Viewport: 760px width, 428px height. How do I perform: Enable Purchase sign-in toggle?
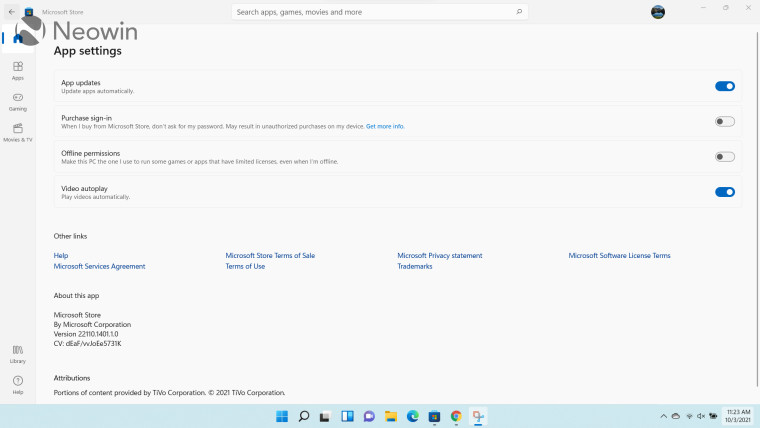[x=725, y=122]
